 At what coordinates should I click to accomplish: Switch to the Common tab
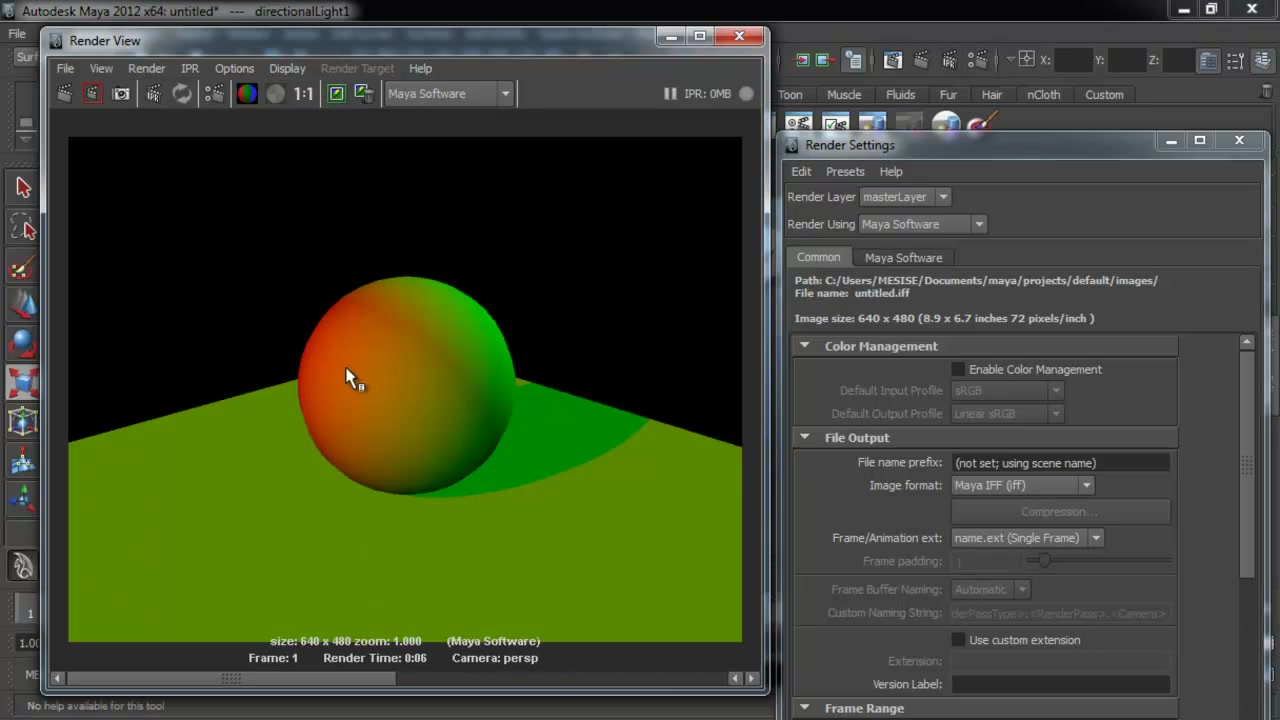(818, 257)
